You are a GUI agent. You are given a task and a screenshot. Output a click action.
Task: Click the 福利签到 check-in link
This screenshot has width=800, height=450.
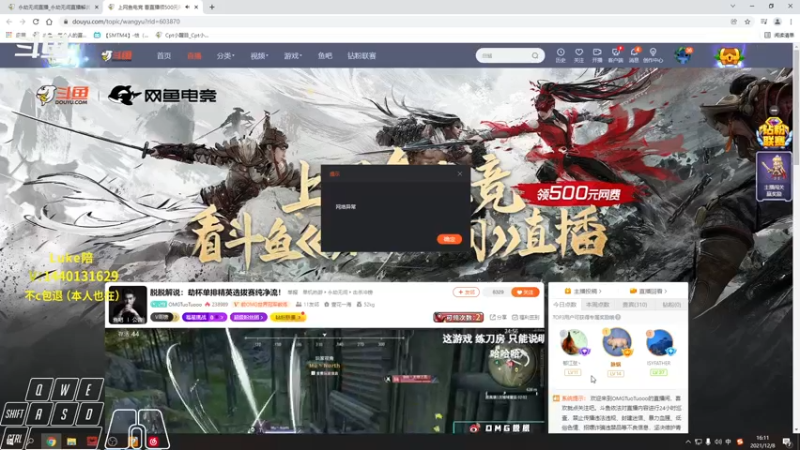tap(526, 317)
